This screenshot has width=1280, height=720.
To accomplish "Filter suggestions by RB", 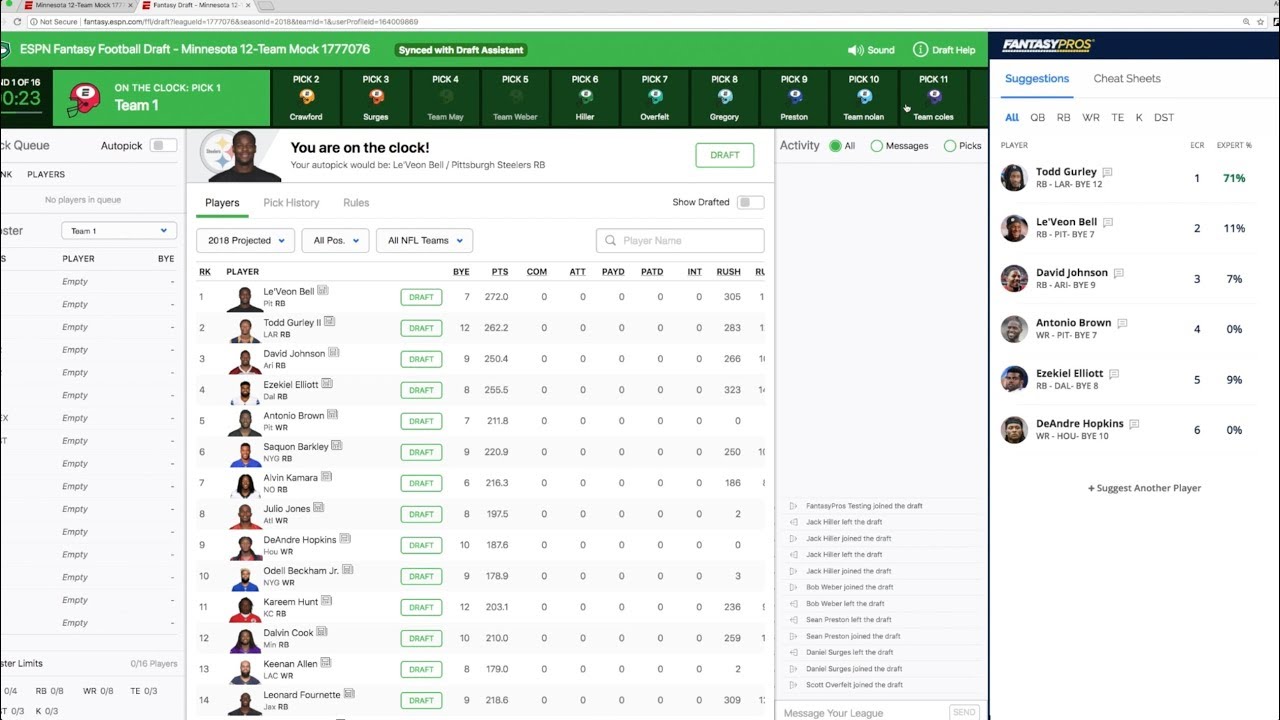I will pyautogui.click(x=1064, y=118).
